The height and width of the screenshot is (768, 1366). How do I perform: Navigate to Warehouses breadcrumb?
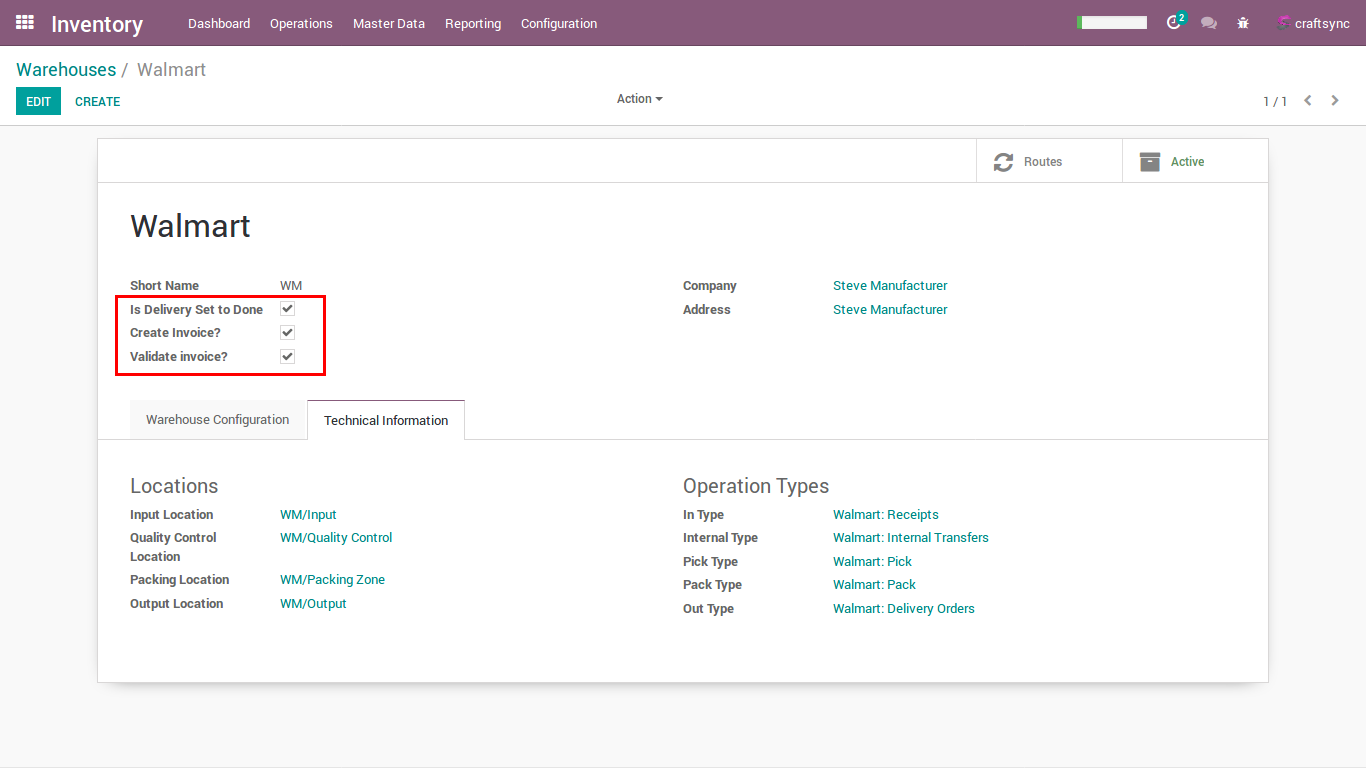(x=66, y=70)
